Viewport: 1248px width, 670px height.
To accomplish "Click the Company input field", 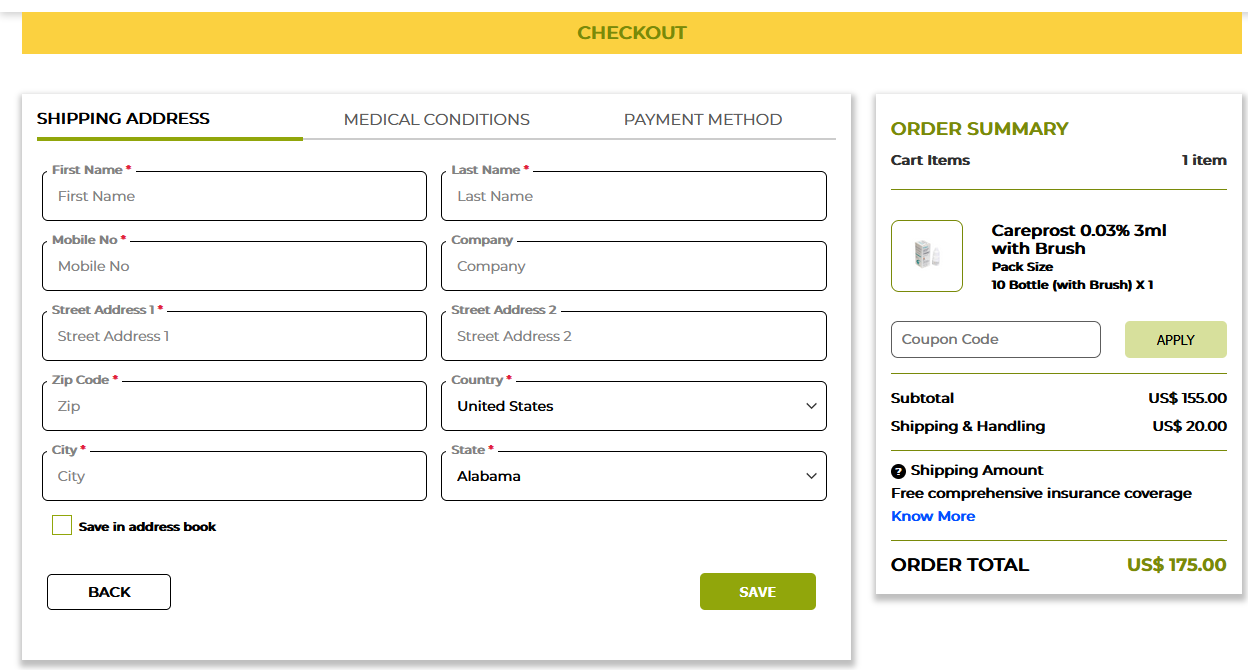I will coord(633,267).
